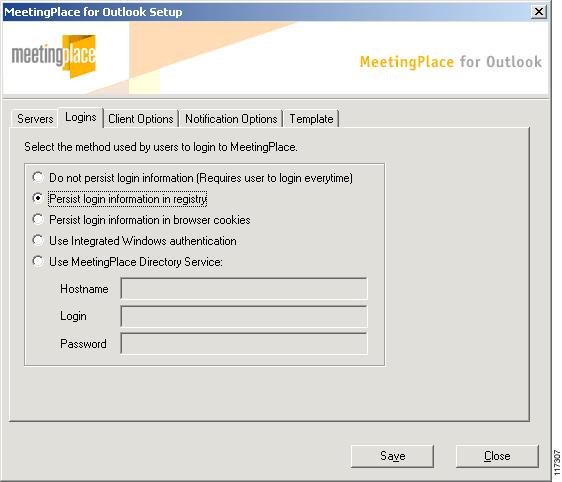Close the setup window with X

539,12
